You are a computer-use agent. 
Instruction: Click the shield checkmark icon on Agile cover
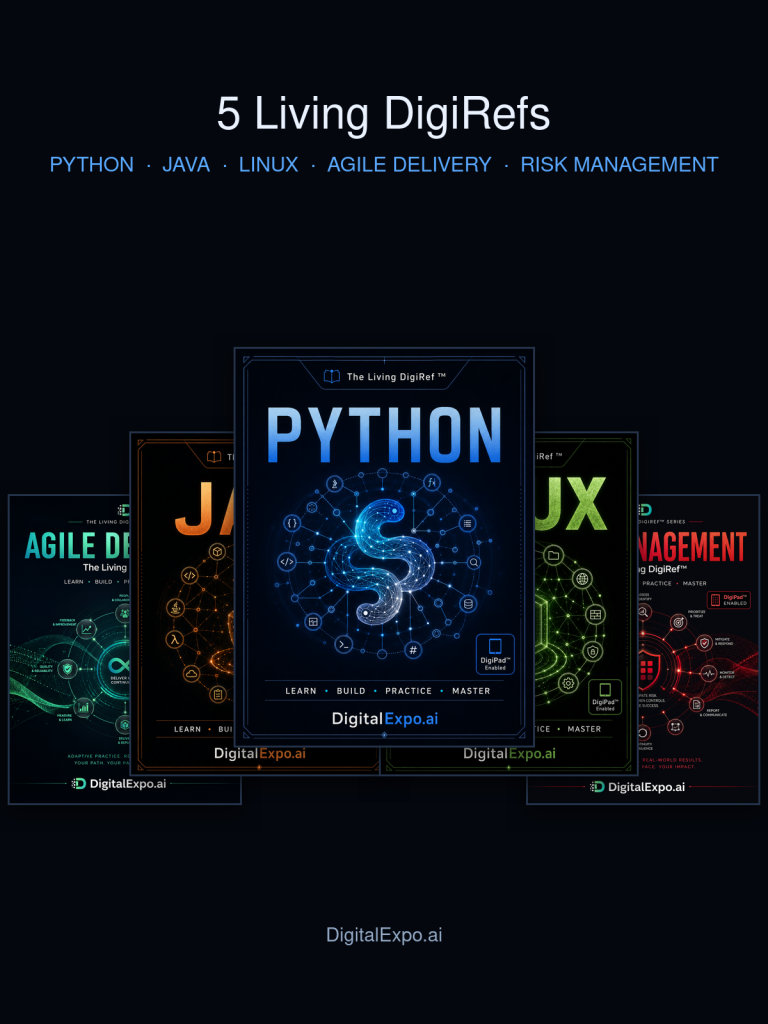point(67,668)
